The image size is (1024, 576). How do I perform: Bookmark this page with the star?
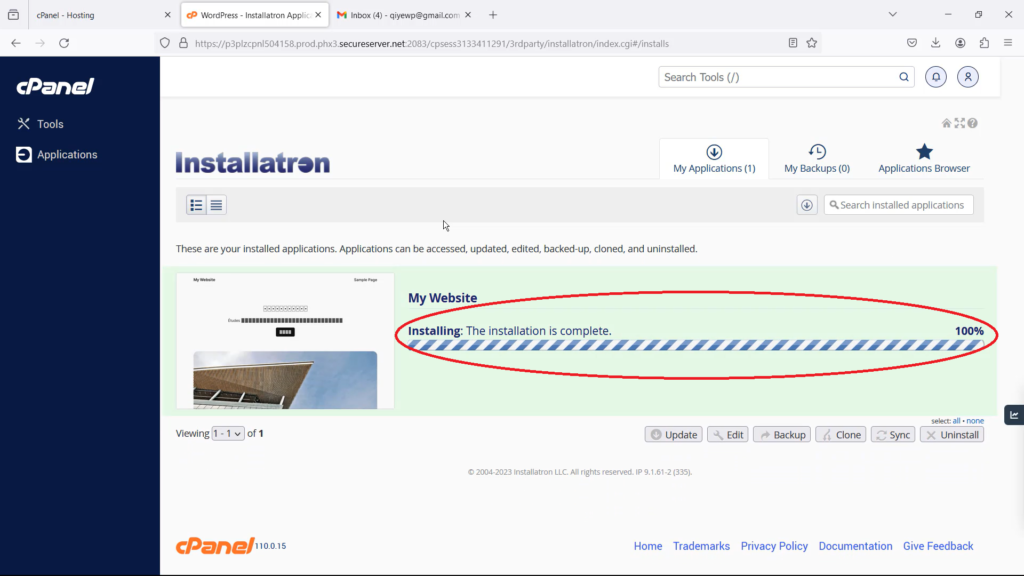[x=812, y=43]
